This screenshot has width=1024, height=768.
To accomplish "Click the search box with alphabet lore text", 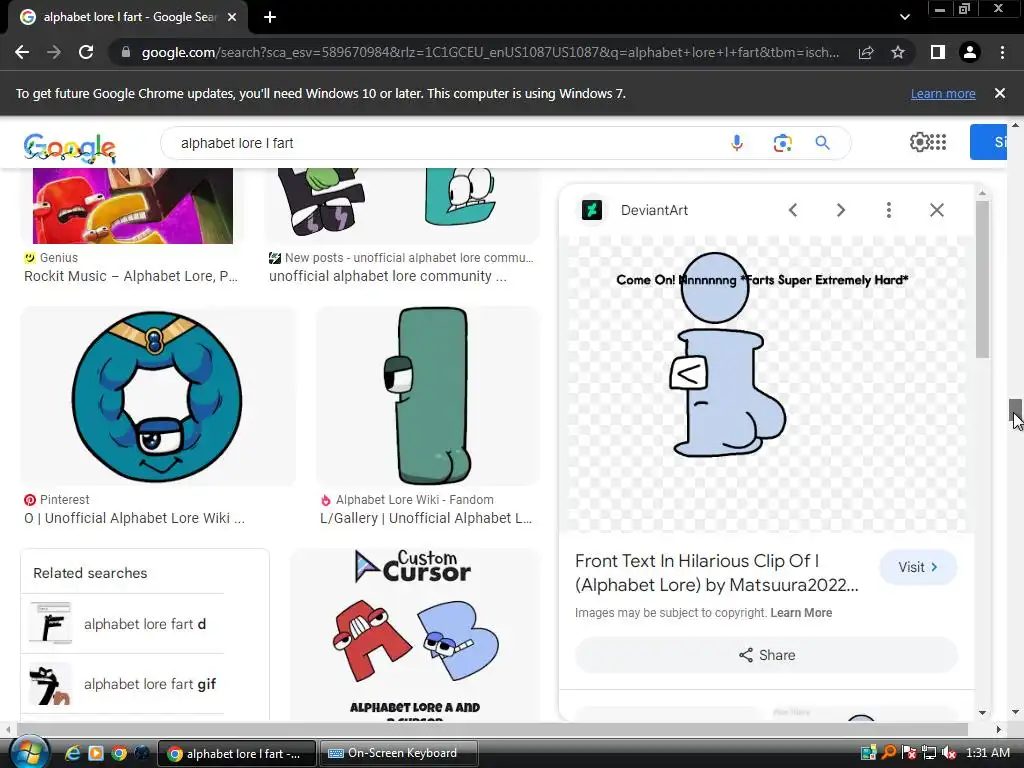I will click(x=444, y=143).
